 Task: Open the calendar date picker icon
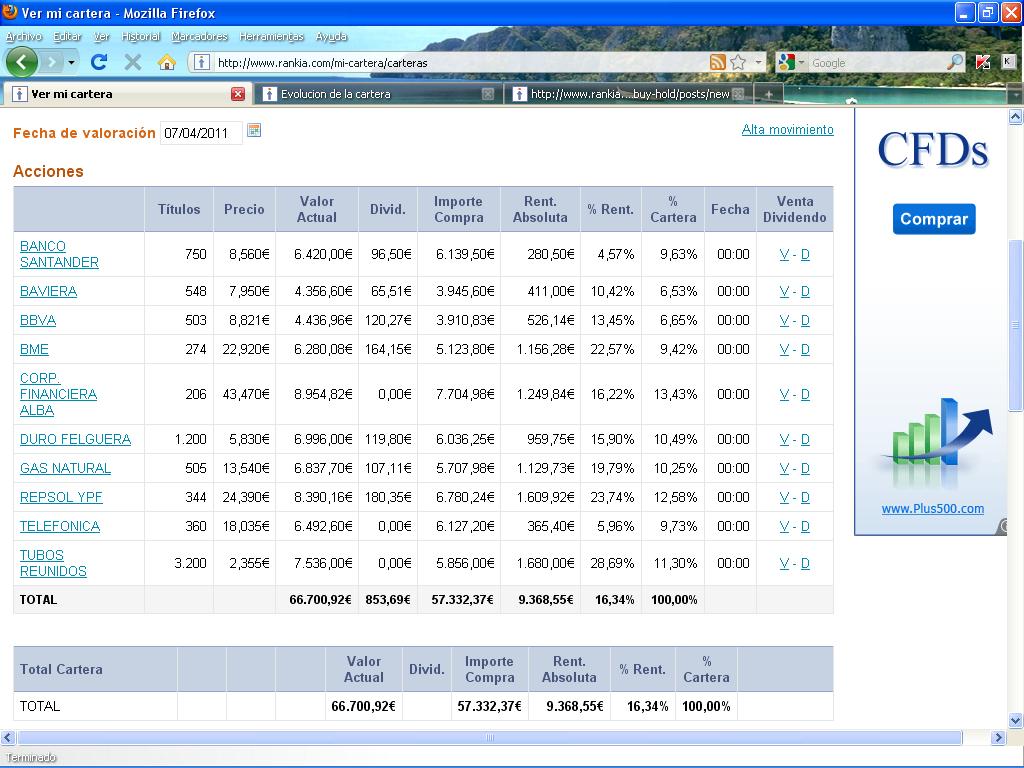(x=254, y=130)
